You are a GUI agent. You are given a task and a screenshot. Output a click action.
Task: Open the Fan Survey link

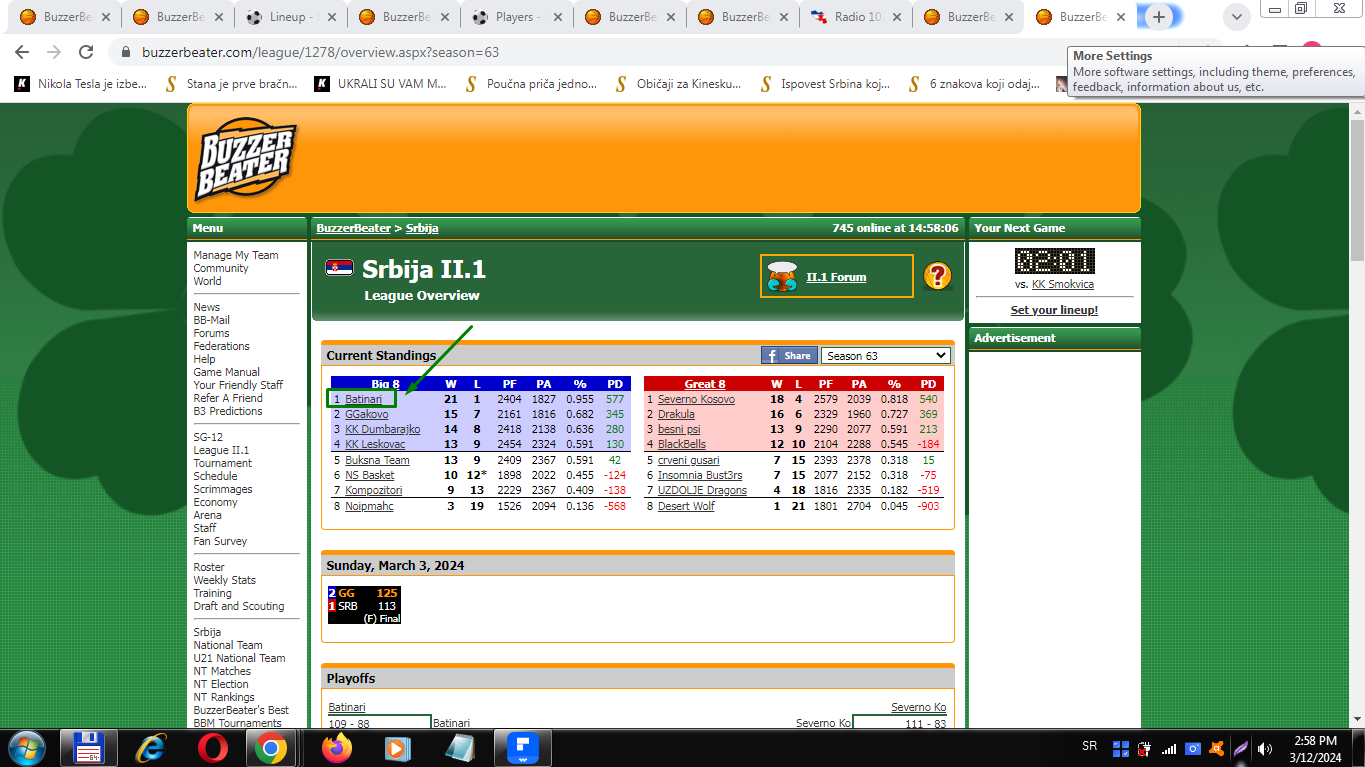pos(220,541)
